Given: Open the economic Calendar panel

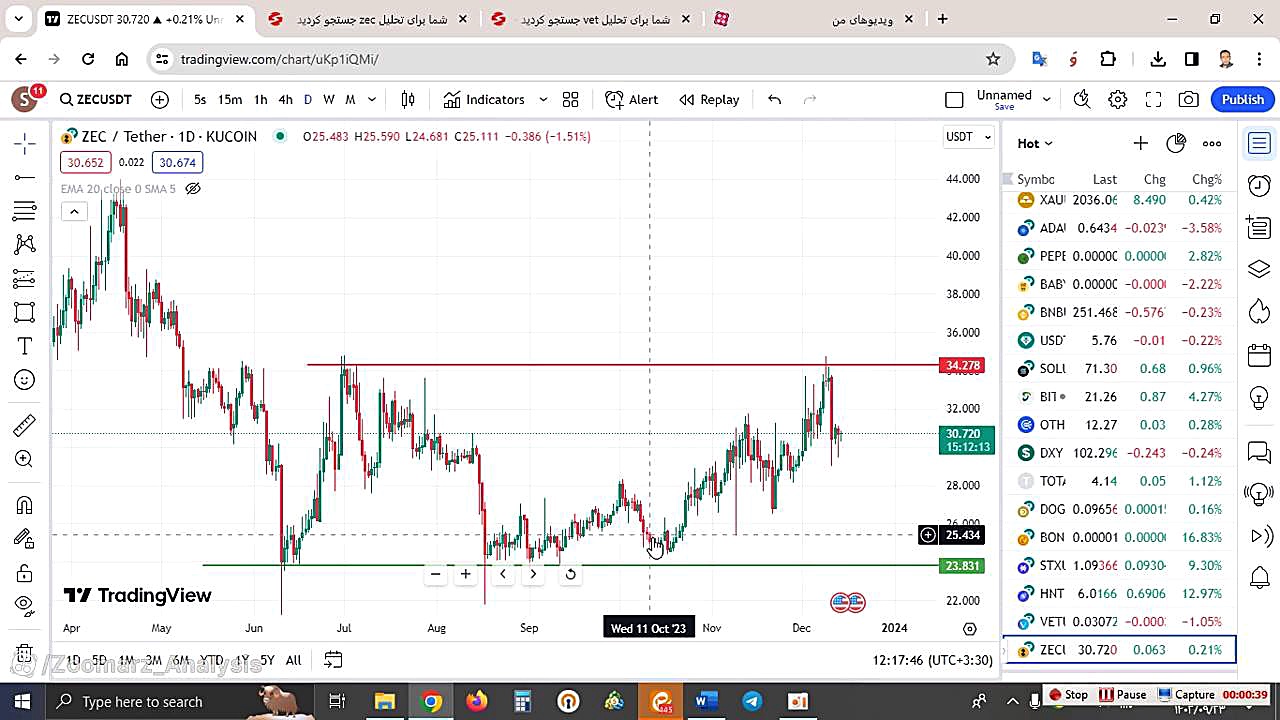Looking at the screenshot, I should point(1259,355).
